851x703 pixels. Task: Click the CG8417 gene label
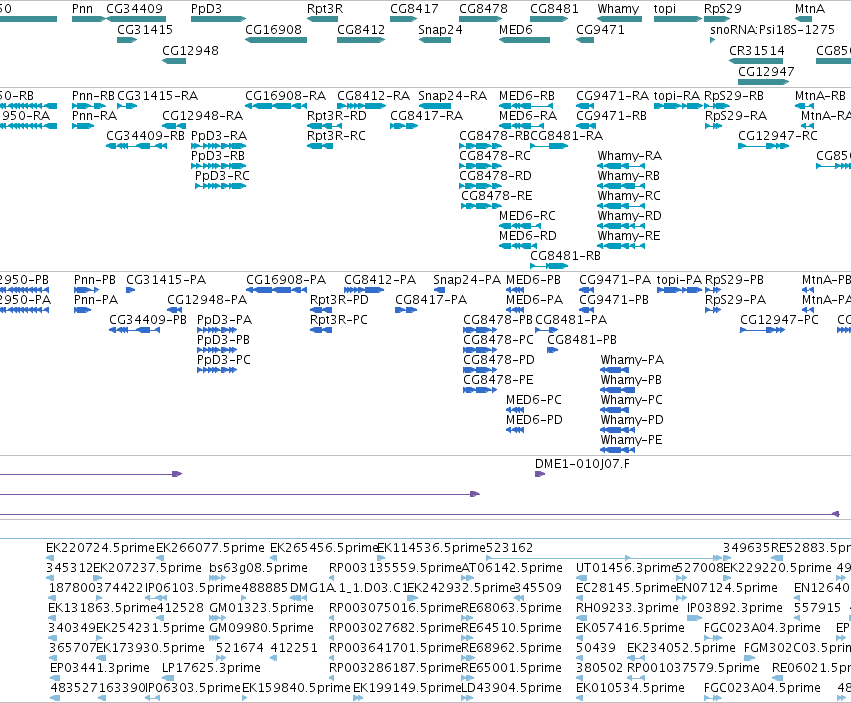(414, 9)
